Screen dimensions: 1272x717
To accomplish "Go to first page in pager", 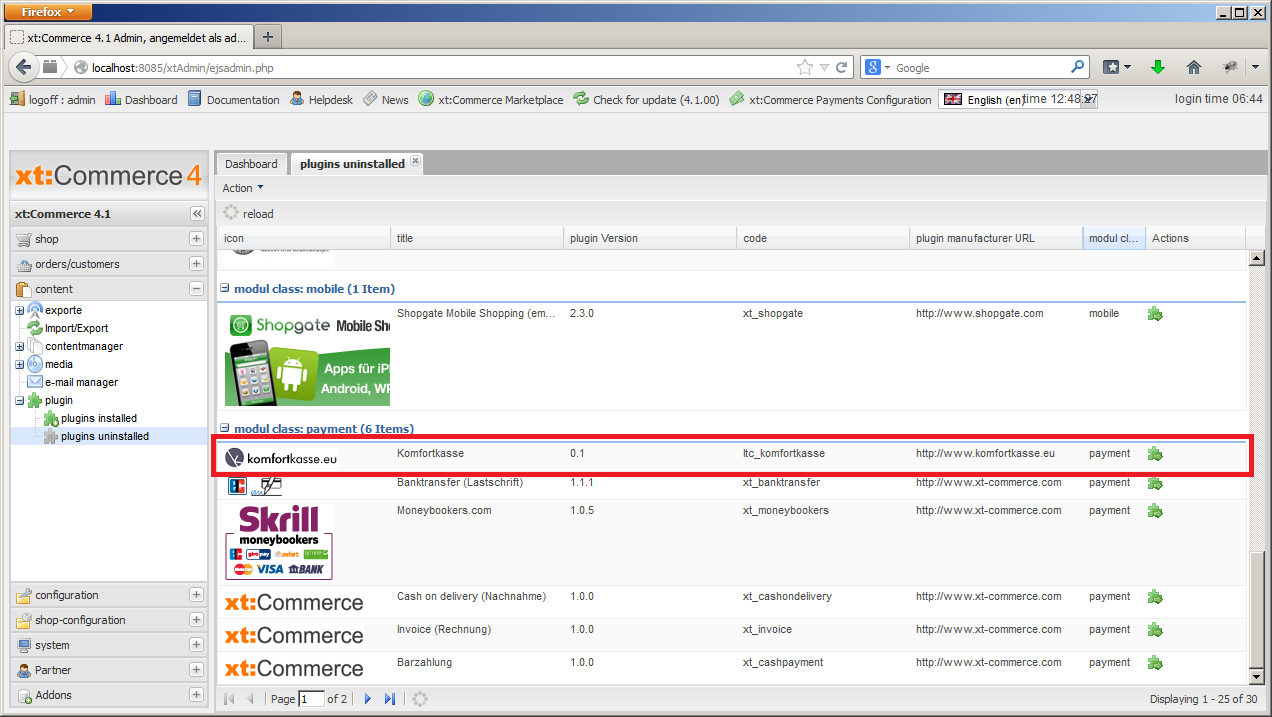I will coord(229,699).
